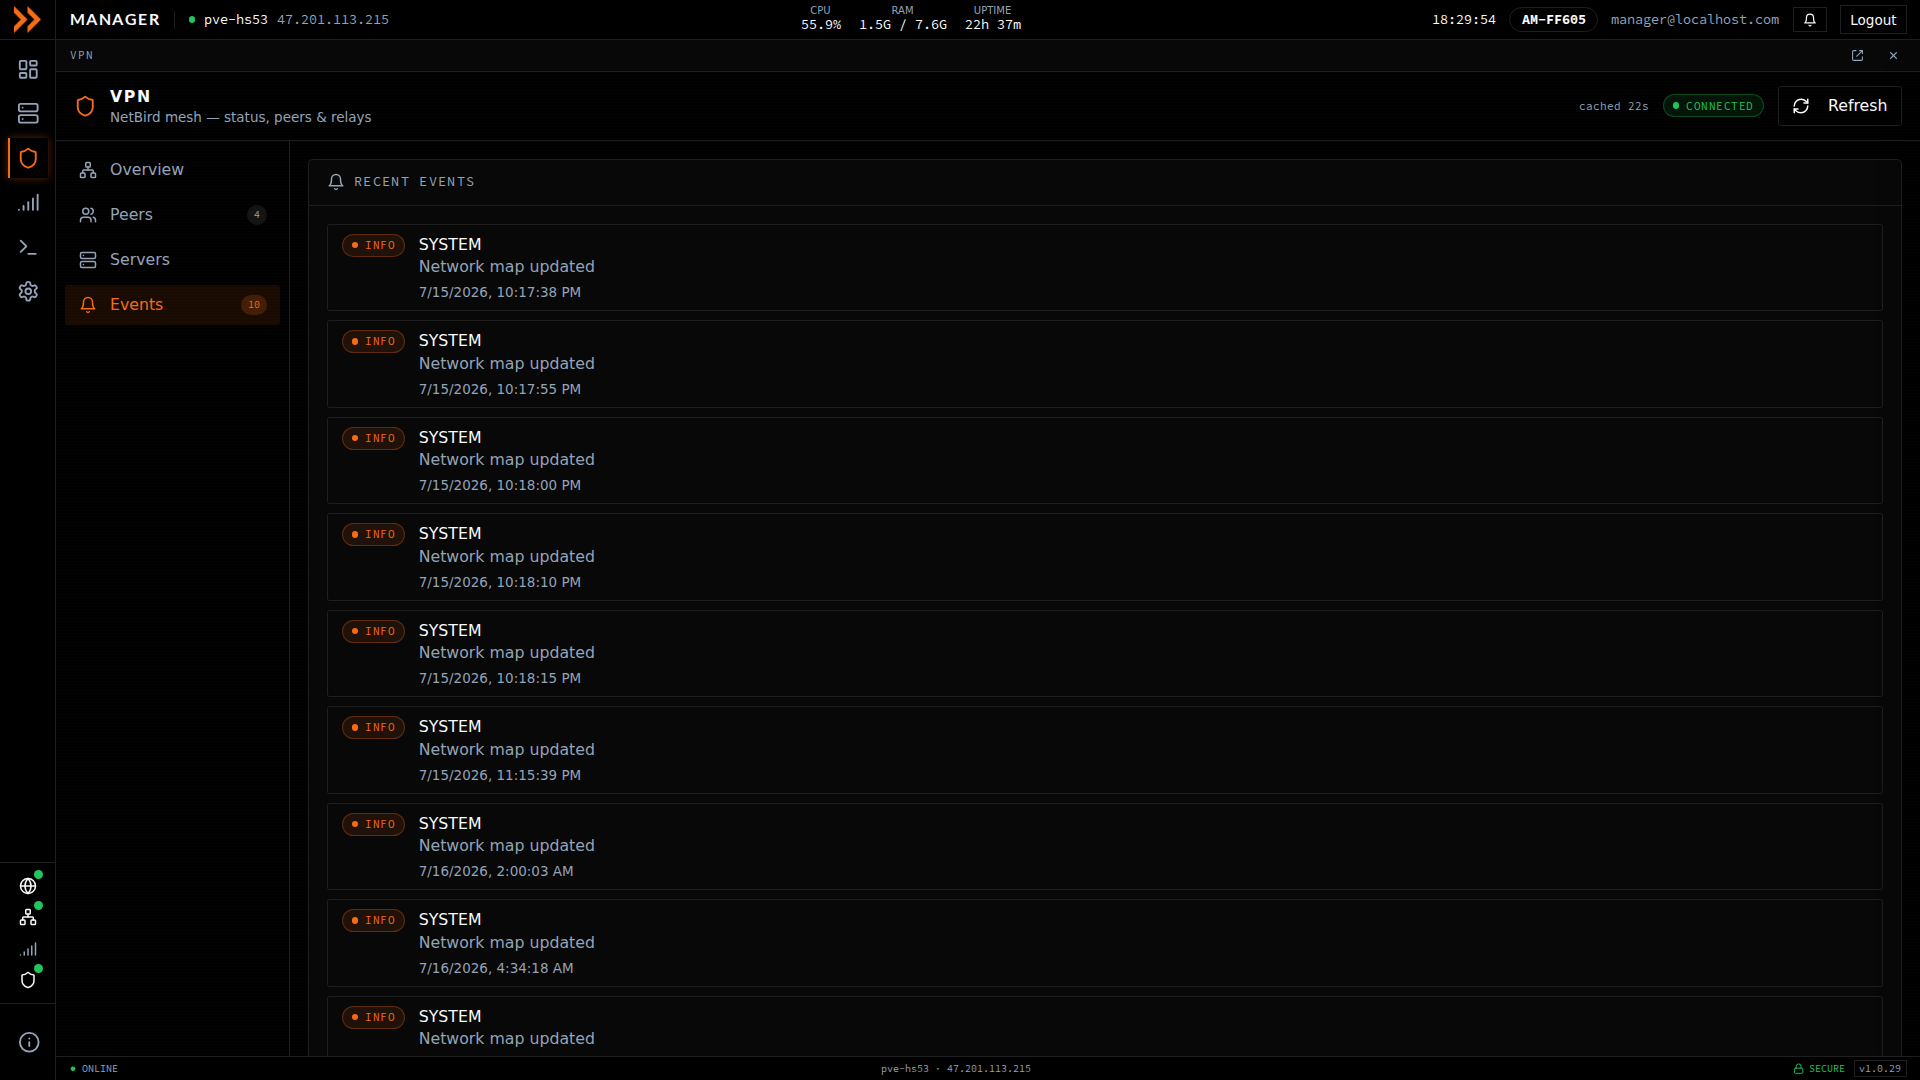Image resolution: width=1920 pixels, height=1080 pixels.
Task: Click the v1.0.29 version label
Action: click(1880, 1069)
